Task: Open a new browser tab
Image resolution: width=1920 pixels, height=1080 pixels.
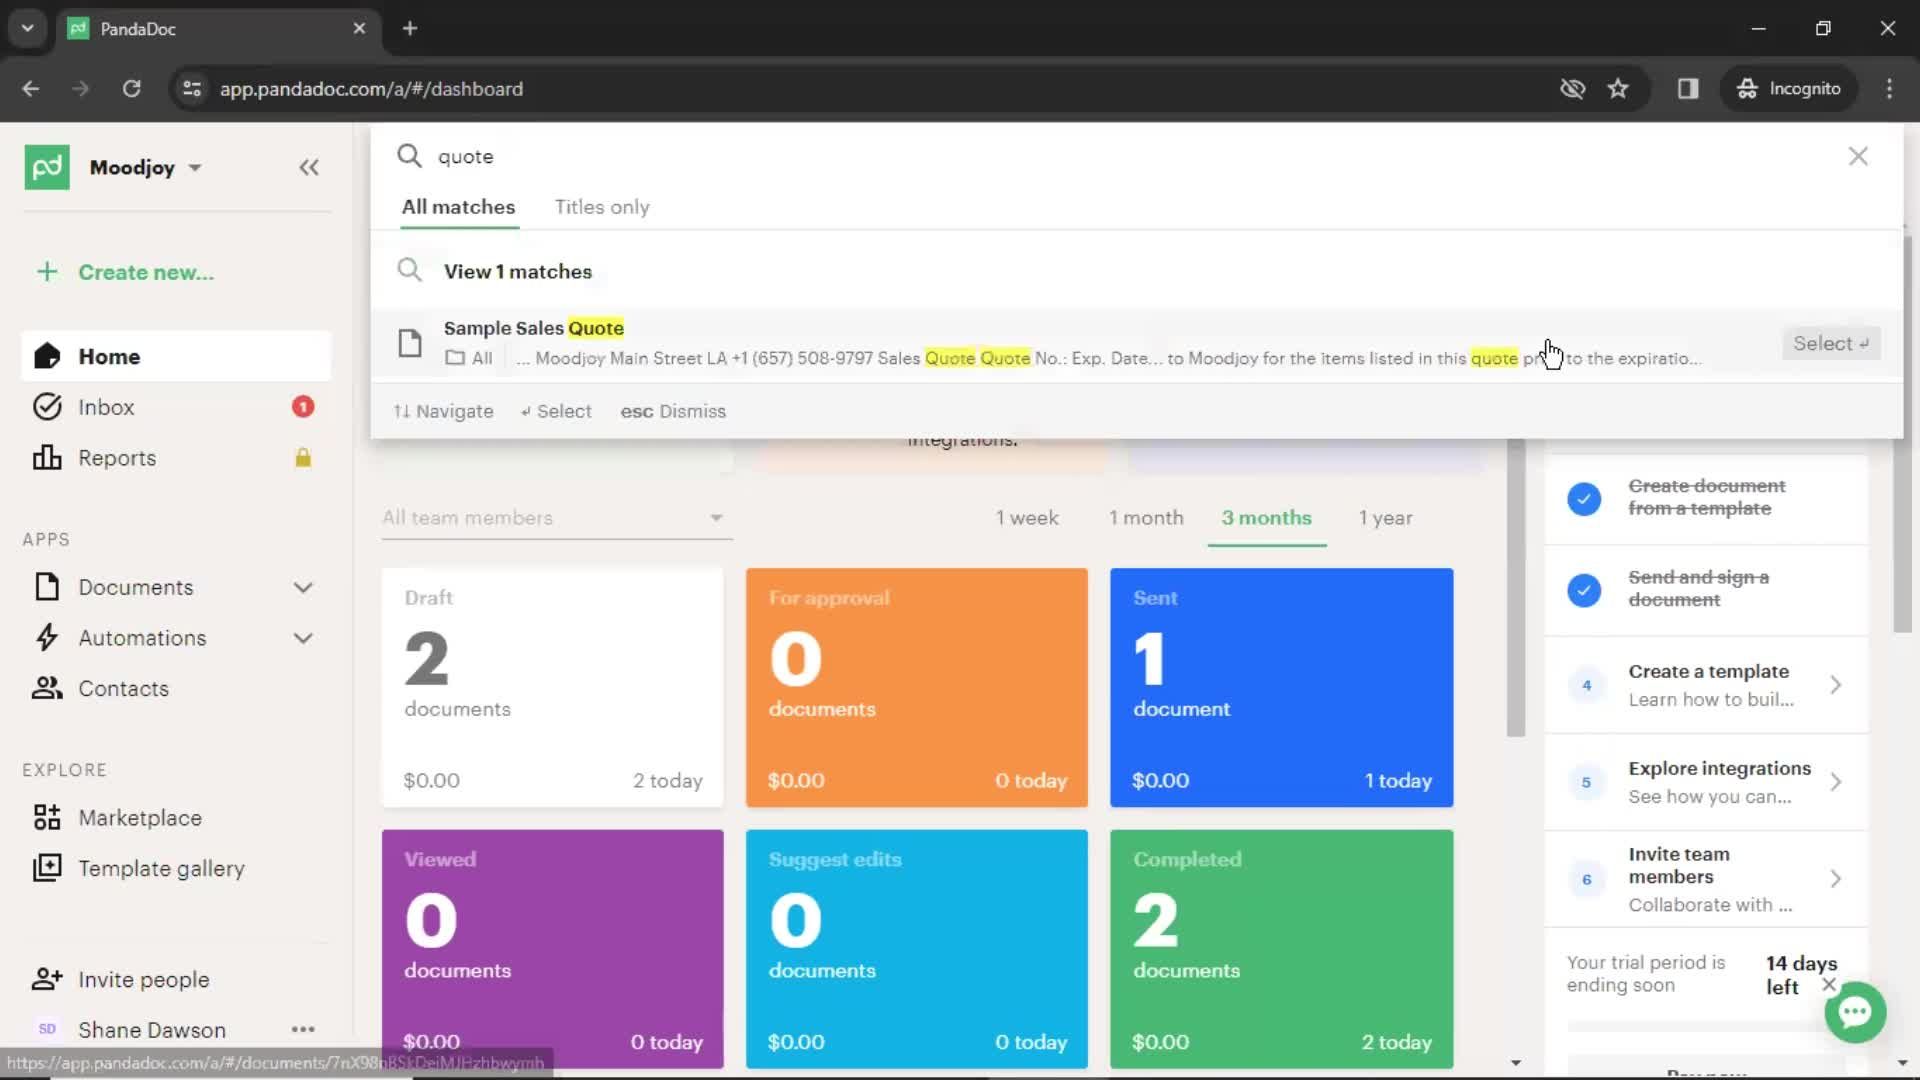Action: [x=410, y=28]
